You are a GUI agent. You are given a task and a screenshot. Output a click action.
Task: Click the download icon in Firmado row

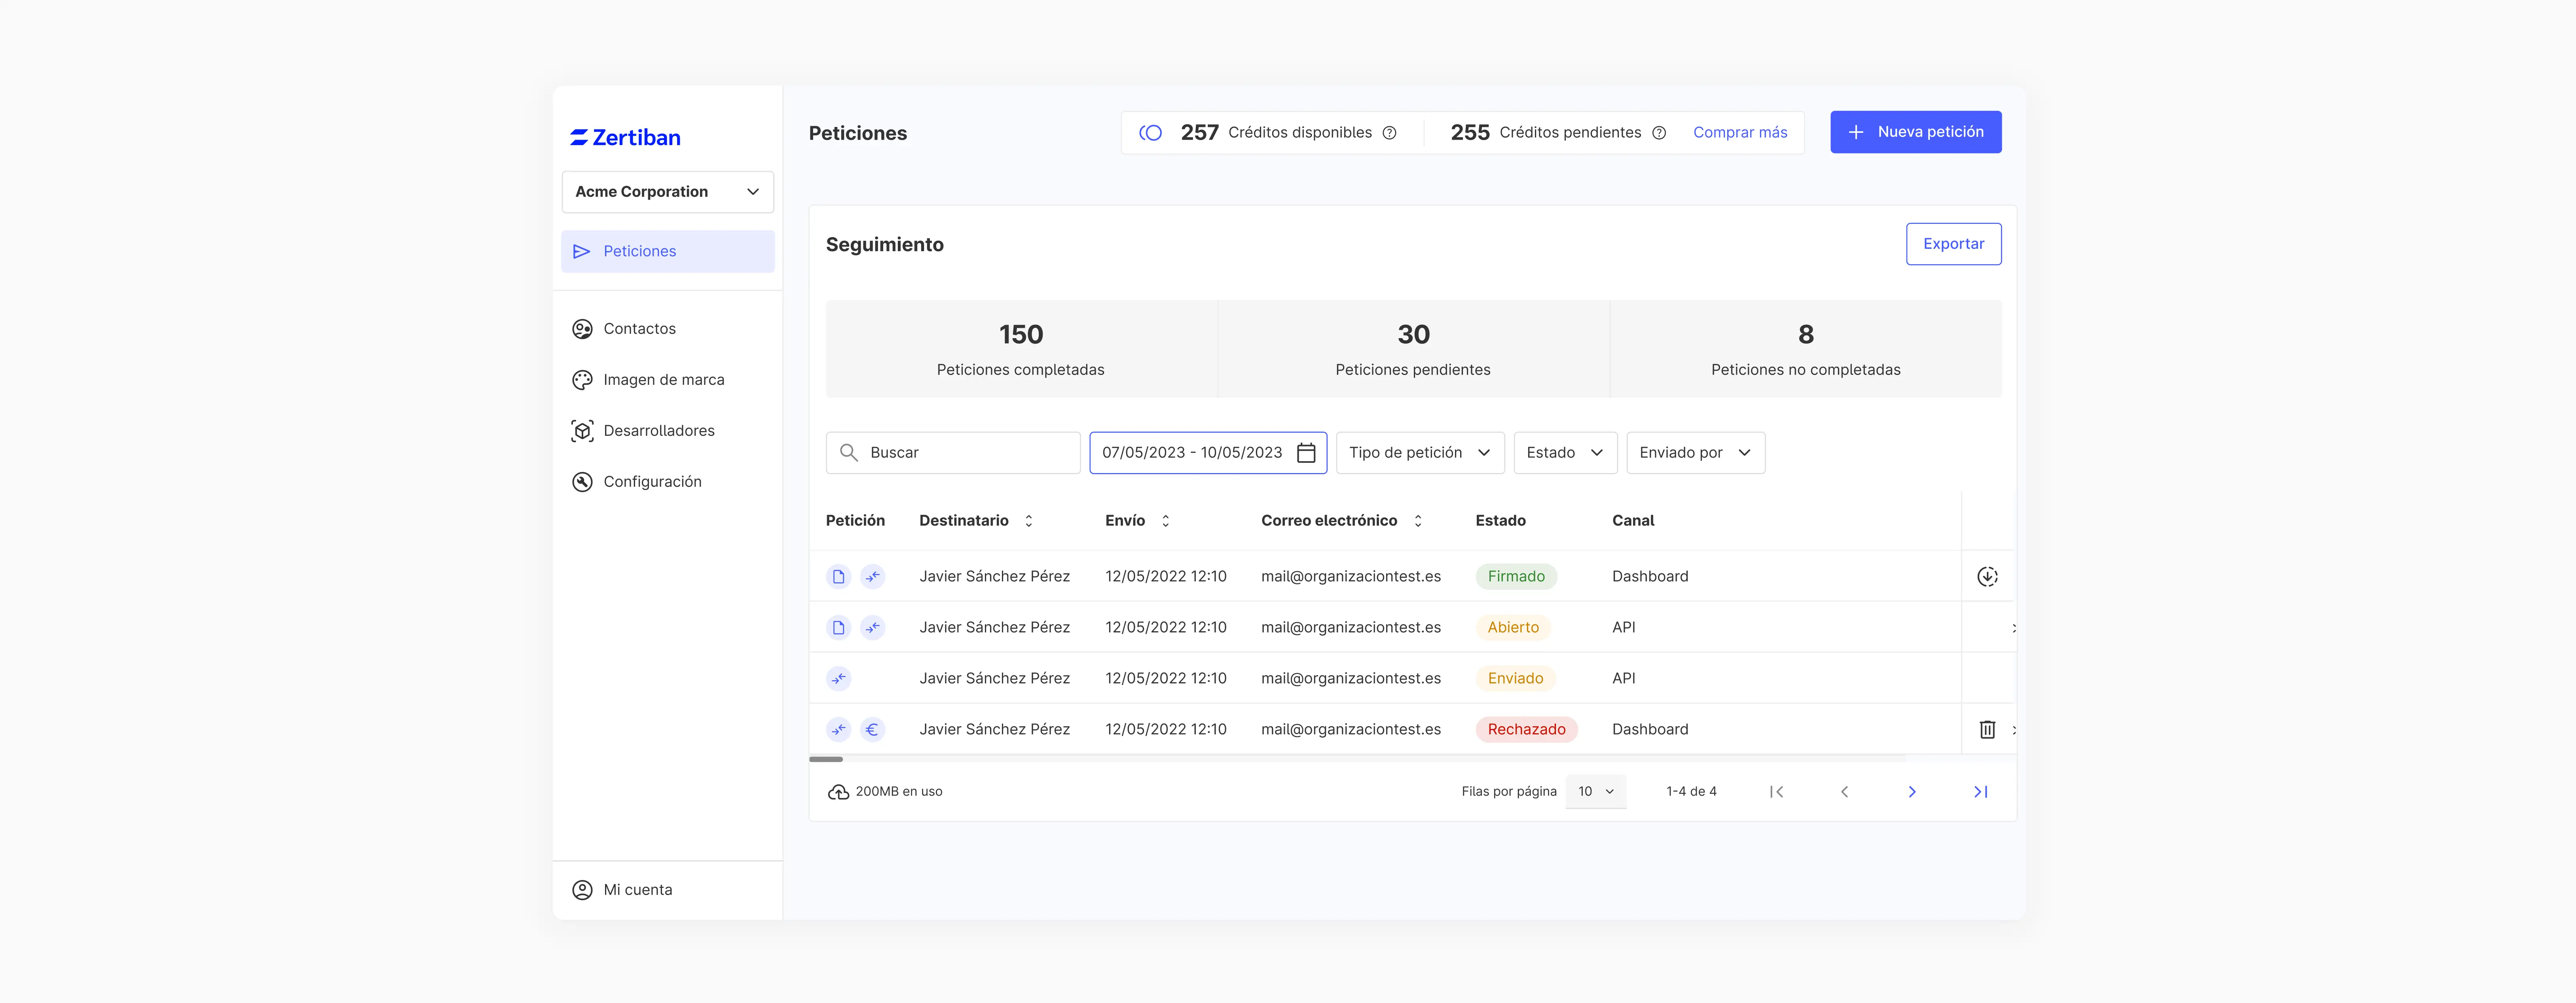[x=1987, y=576]
